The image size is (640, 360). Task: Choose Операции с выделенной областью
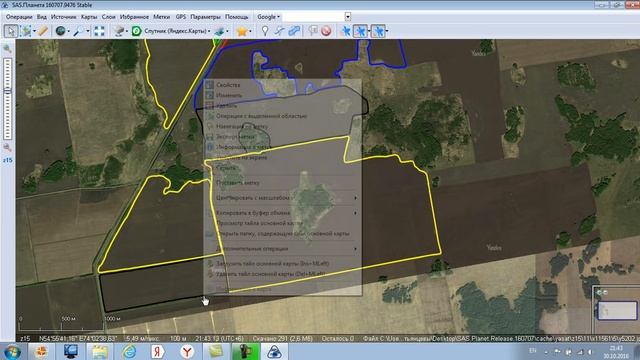point(282,116)
